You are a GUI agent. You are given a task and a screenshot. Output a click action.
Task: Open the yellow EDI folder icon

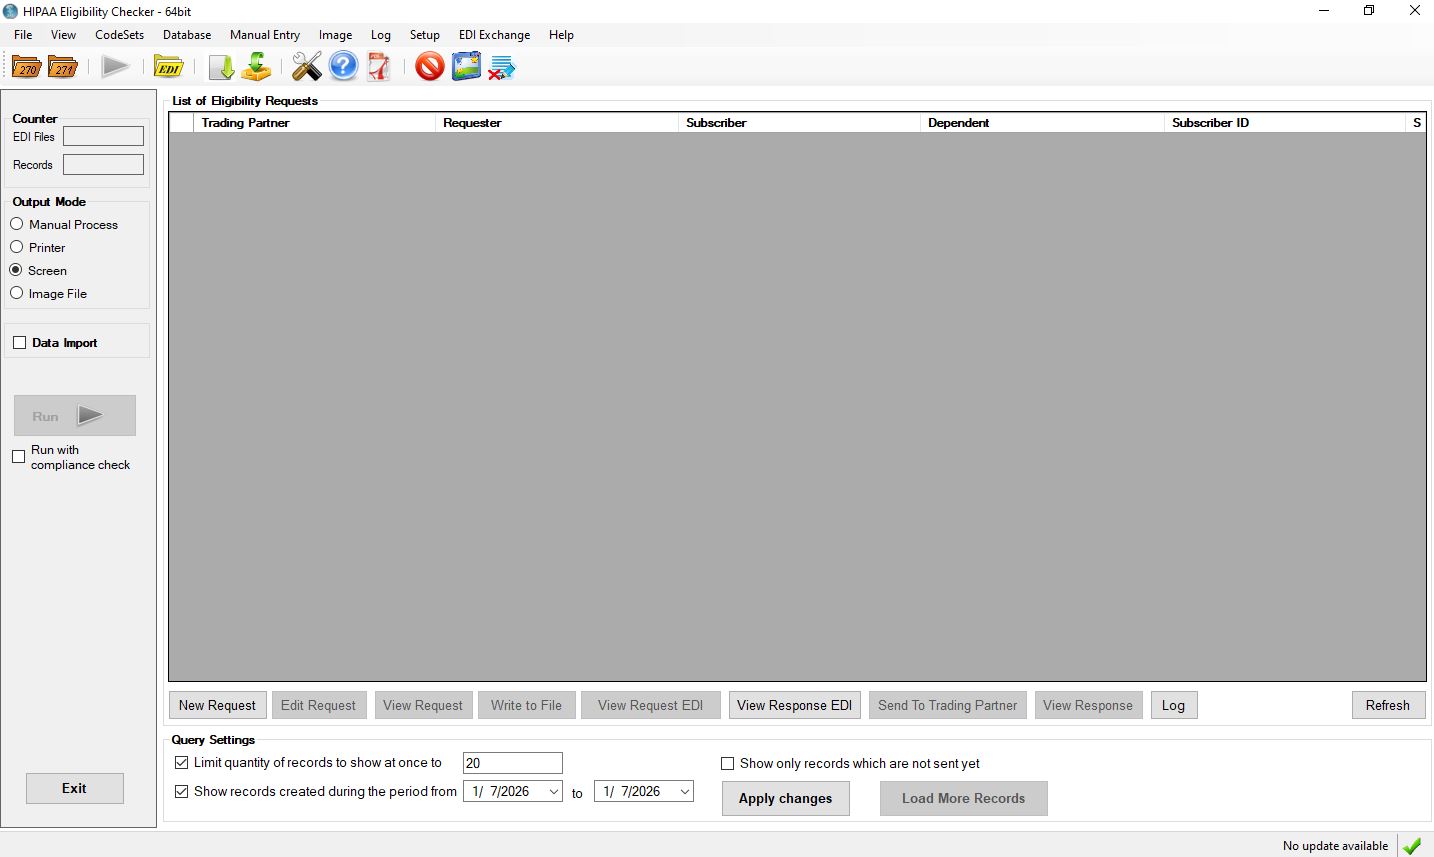[168, 67]
